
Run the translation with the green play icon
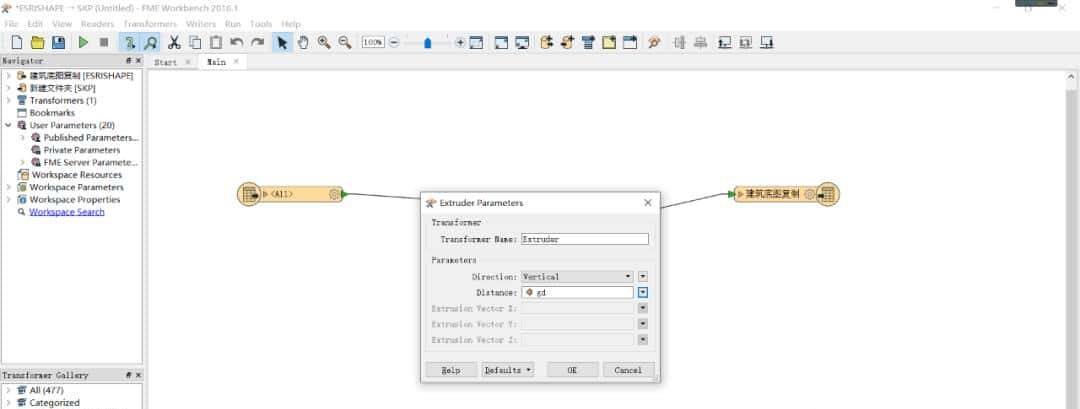(83, 43)
